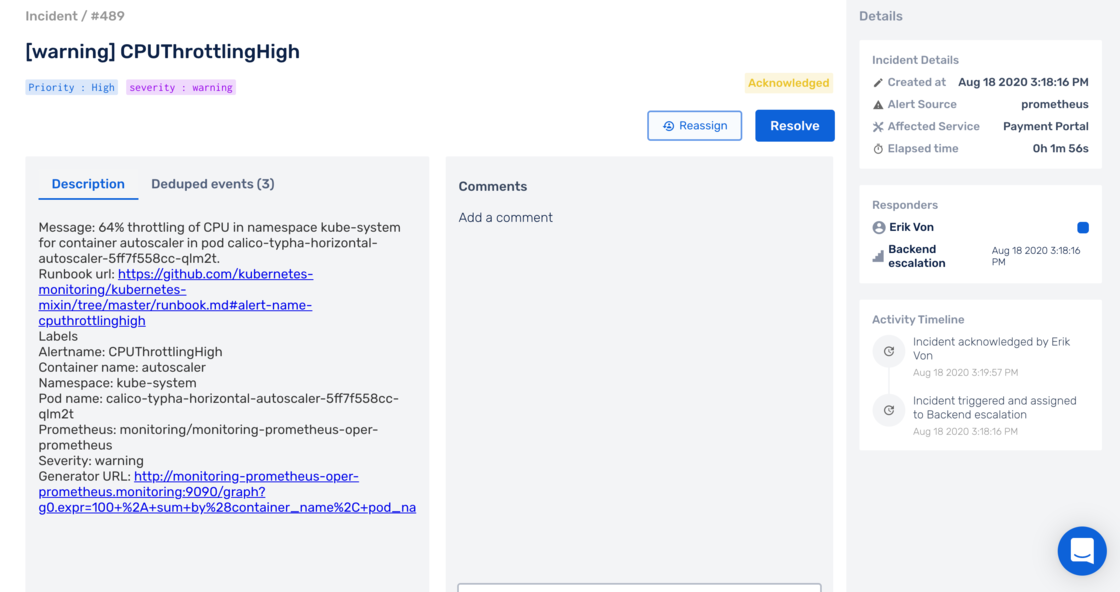Click the tools icon beside Affected Service
The width and height of the screenshot is (1120, 592).
878,127
